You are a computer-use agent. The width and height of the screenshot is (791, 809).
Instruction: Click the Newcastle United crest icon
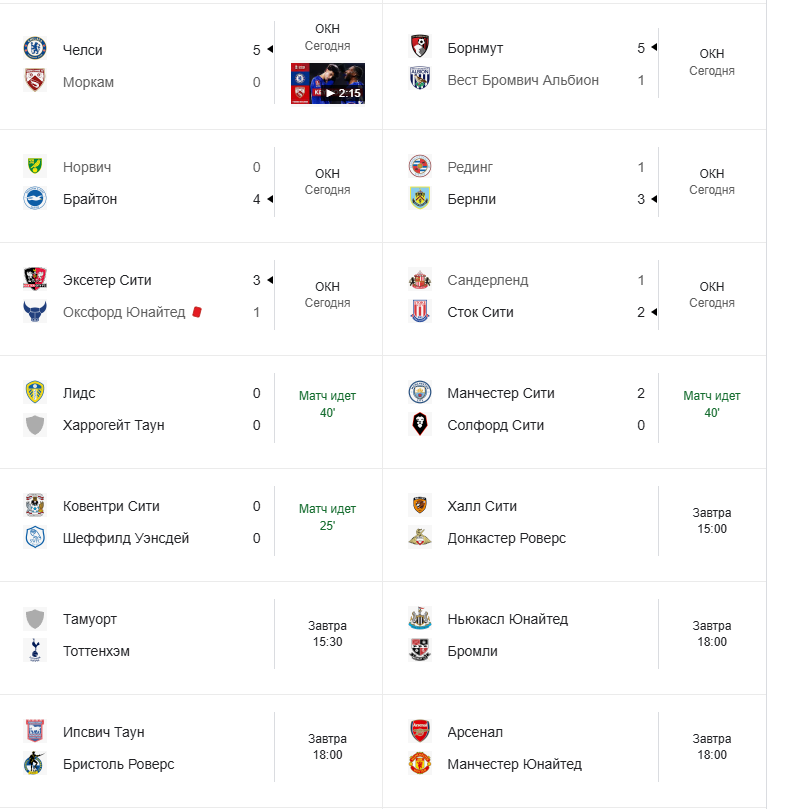click(420, 618)
